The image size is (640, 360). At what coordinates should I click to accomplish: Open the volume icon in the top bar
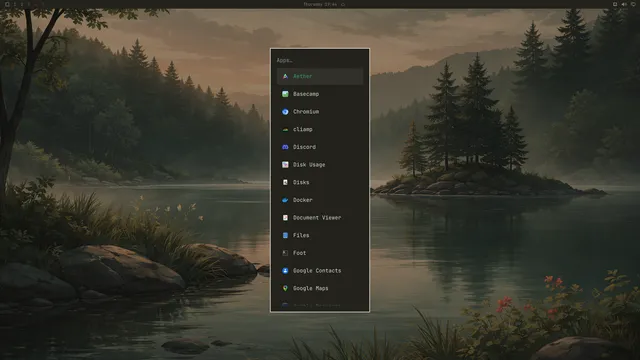click(624, 4)
